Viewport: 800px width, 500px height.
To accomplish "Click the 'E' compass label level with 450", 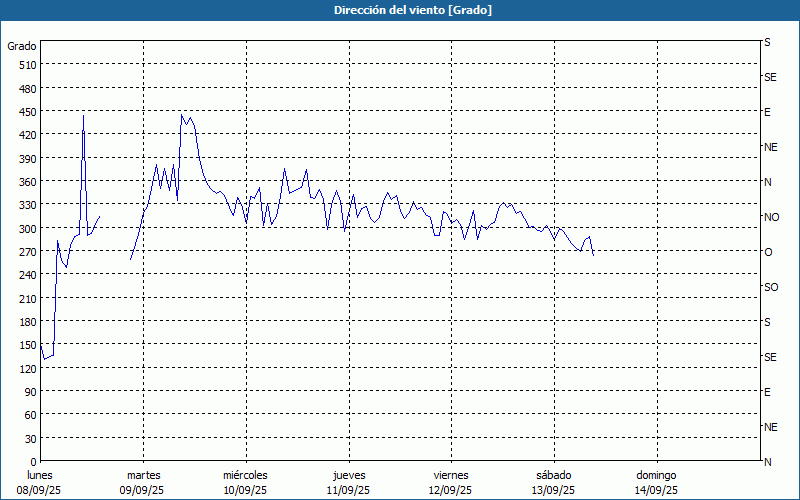I will pos(767,112).
